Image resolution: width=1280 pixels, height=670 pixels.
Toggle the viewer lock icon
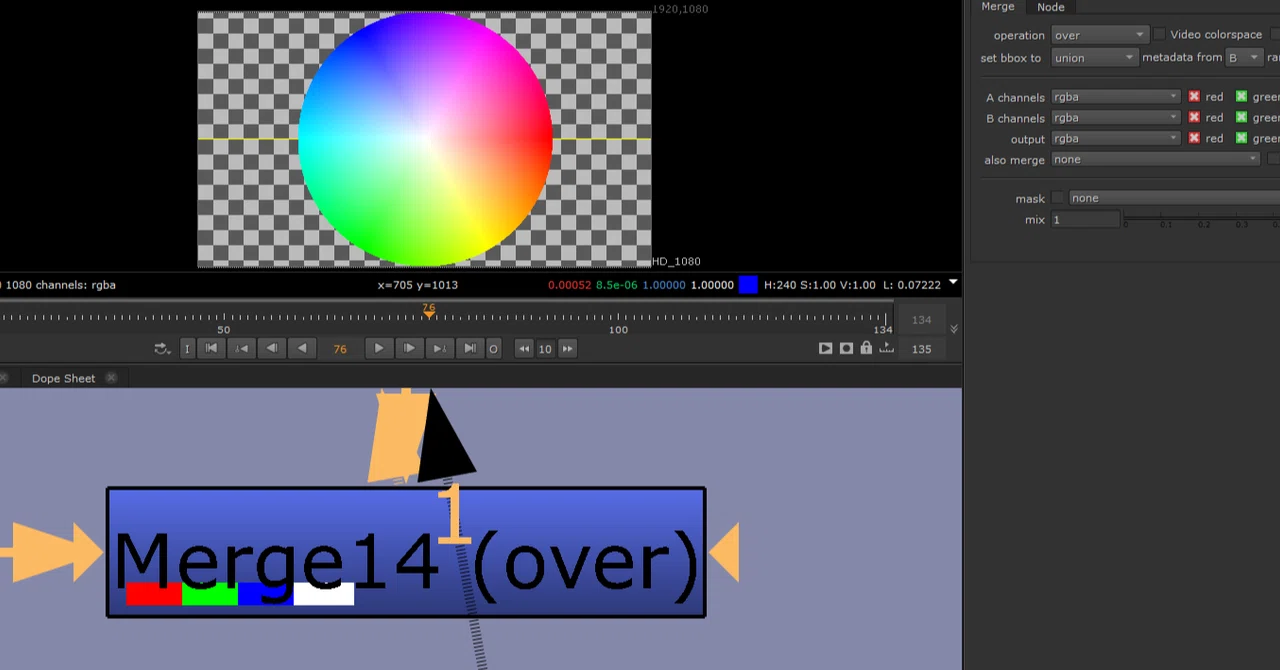(866, 348)
